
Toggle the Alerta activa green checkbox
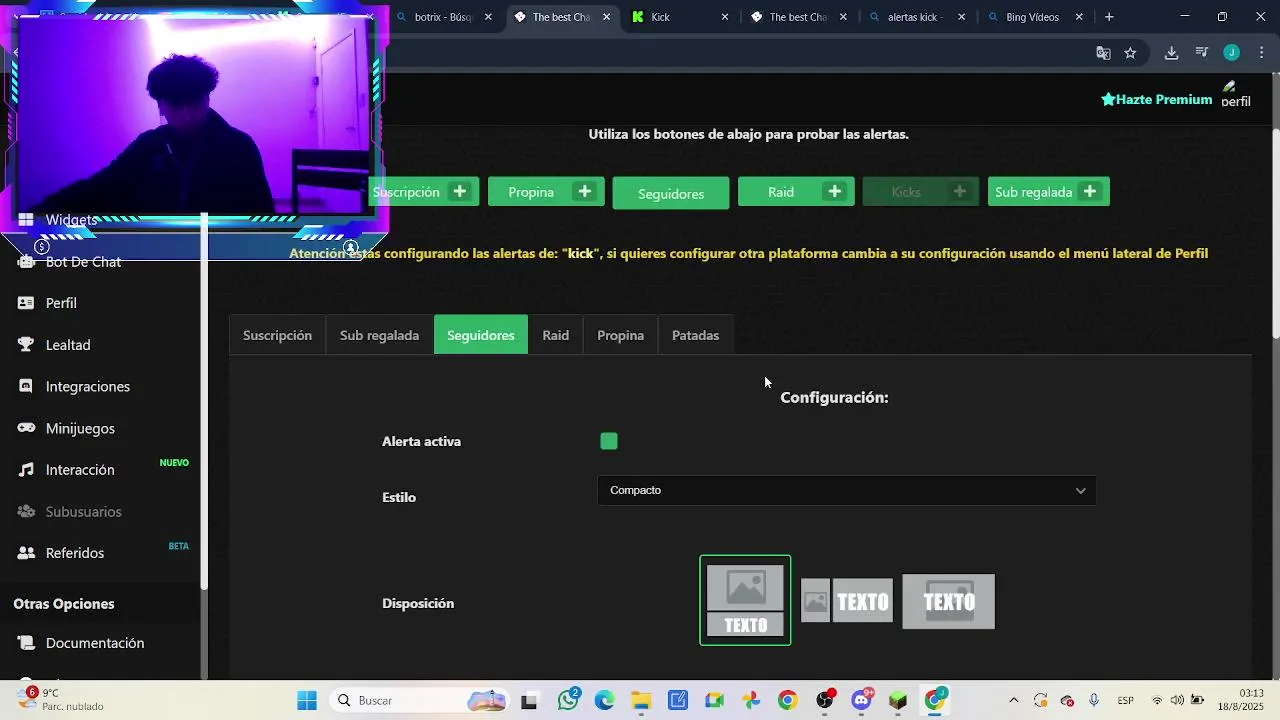coord(609,441)
